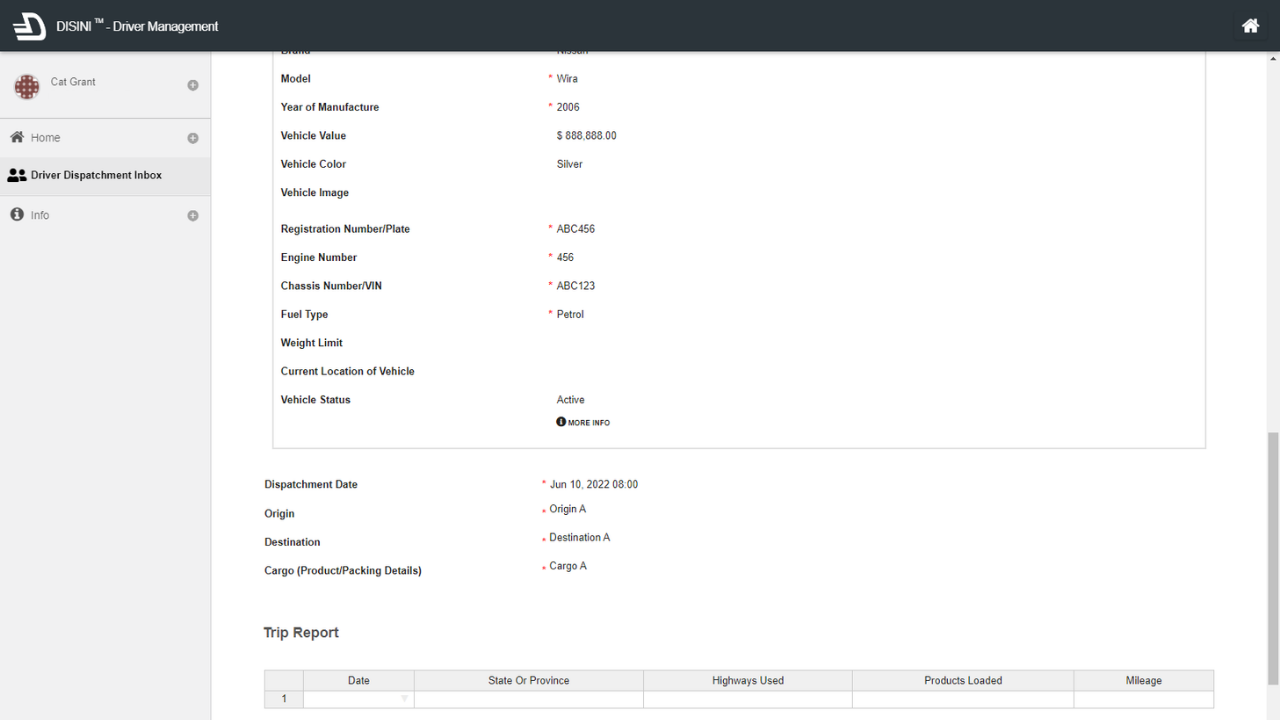Image resolution: width=1280 pixels, height=720 pixels.
Task: Expand the Cat Grant user menu
Action: [x=193, y=86]
